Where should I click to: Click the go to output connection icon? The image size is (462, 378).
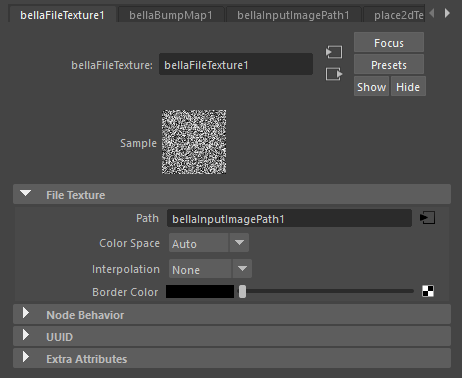(x=334, y=74)
